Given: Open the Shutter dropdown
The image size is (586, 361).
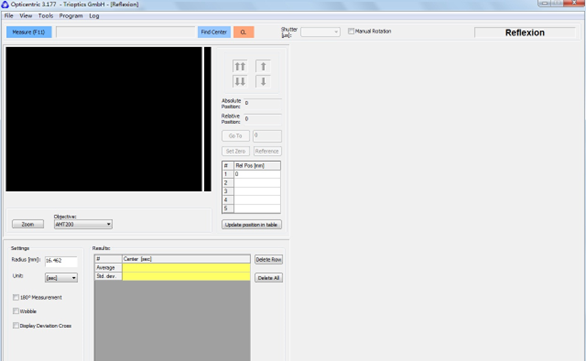Looking at the screenshot, I should pyautogui.click(x=320, y=32).
